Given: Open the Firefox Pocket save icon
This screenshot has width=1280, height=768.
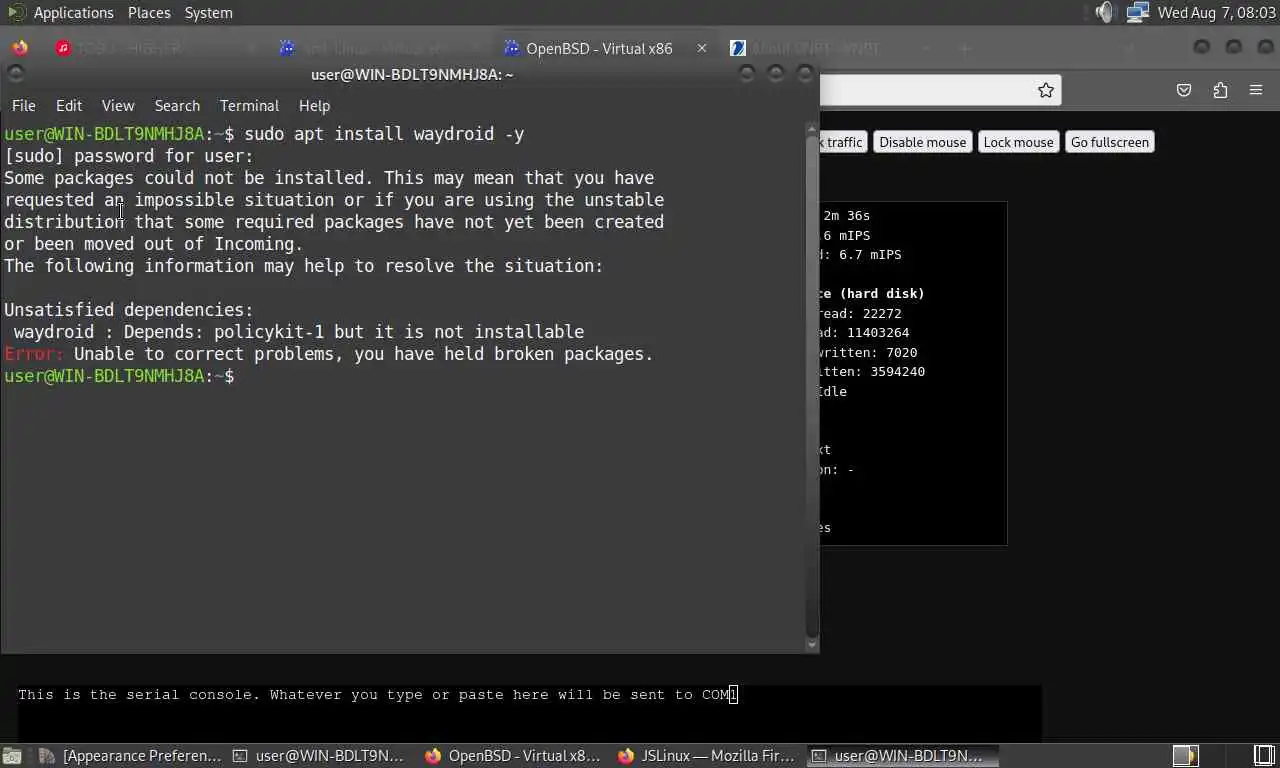Looking at the screenshot, I should 1184,90.
